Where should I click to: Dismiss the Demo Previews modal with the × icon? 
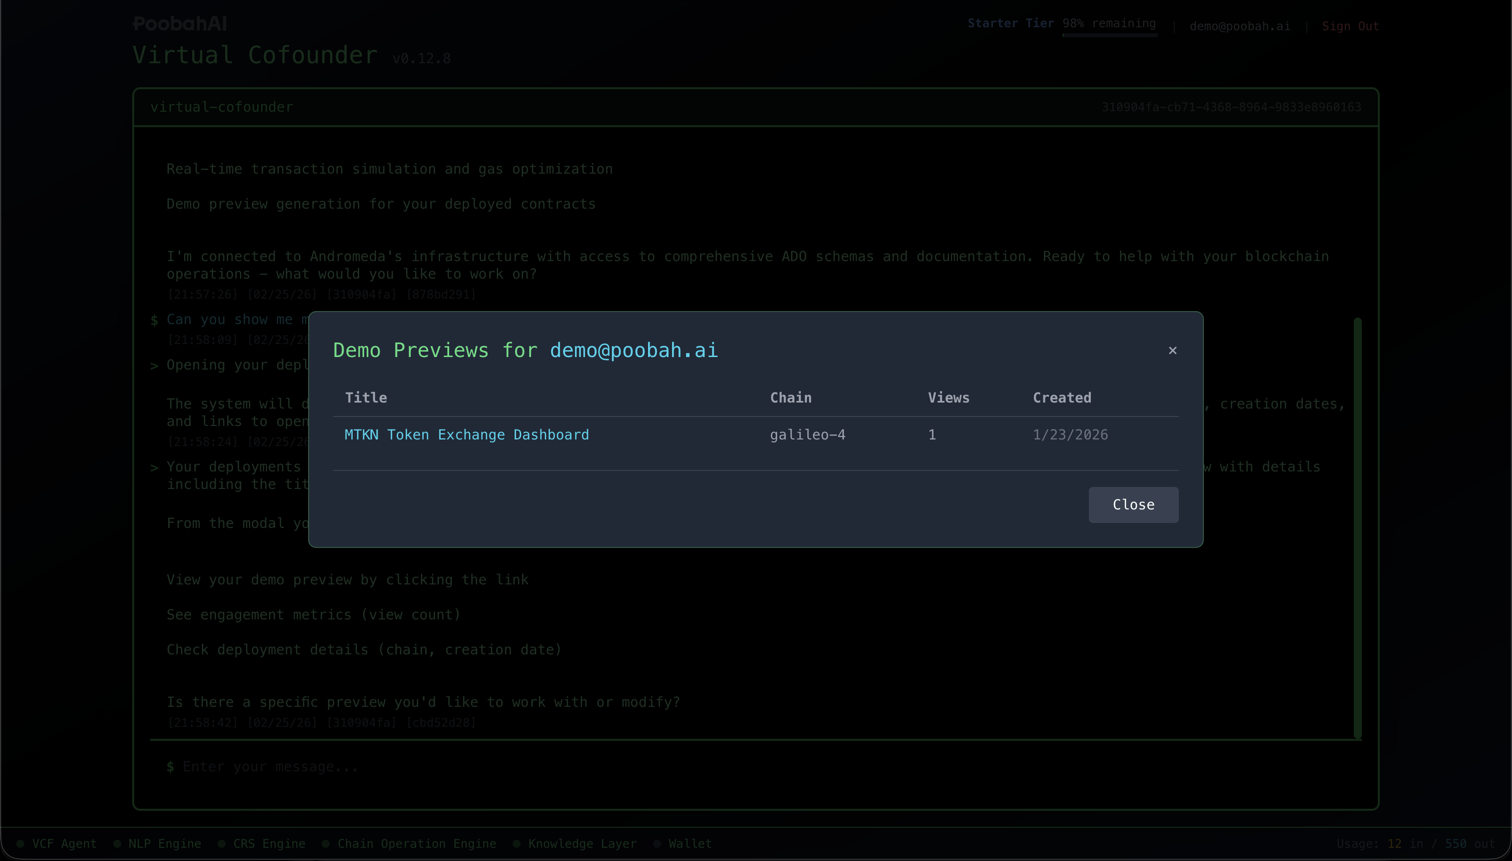(x=1172, y=350)
